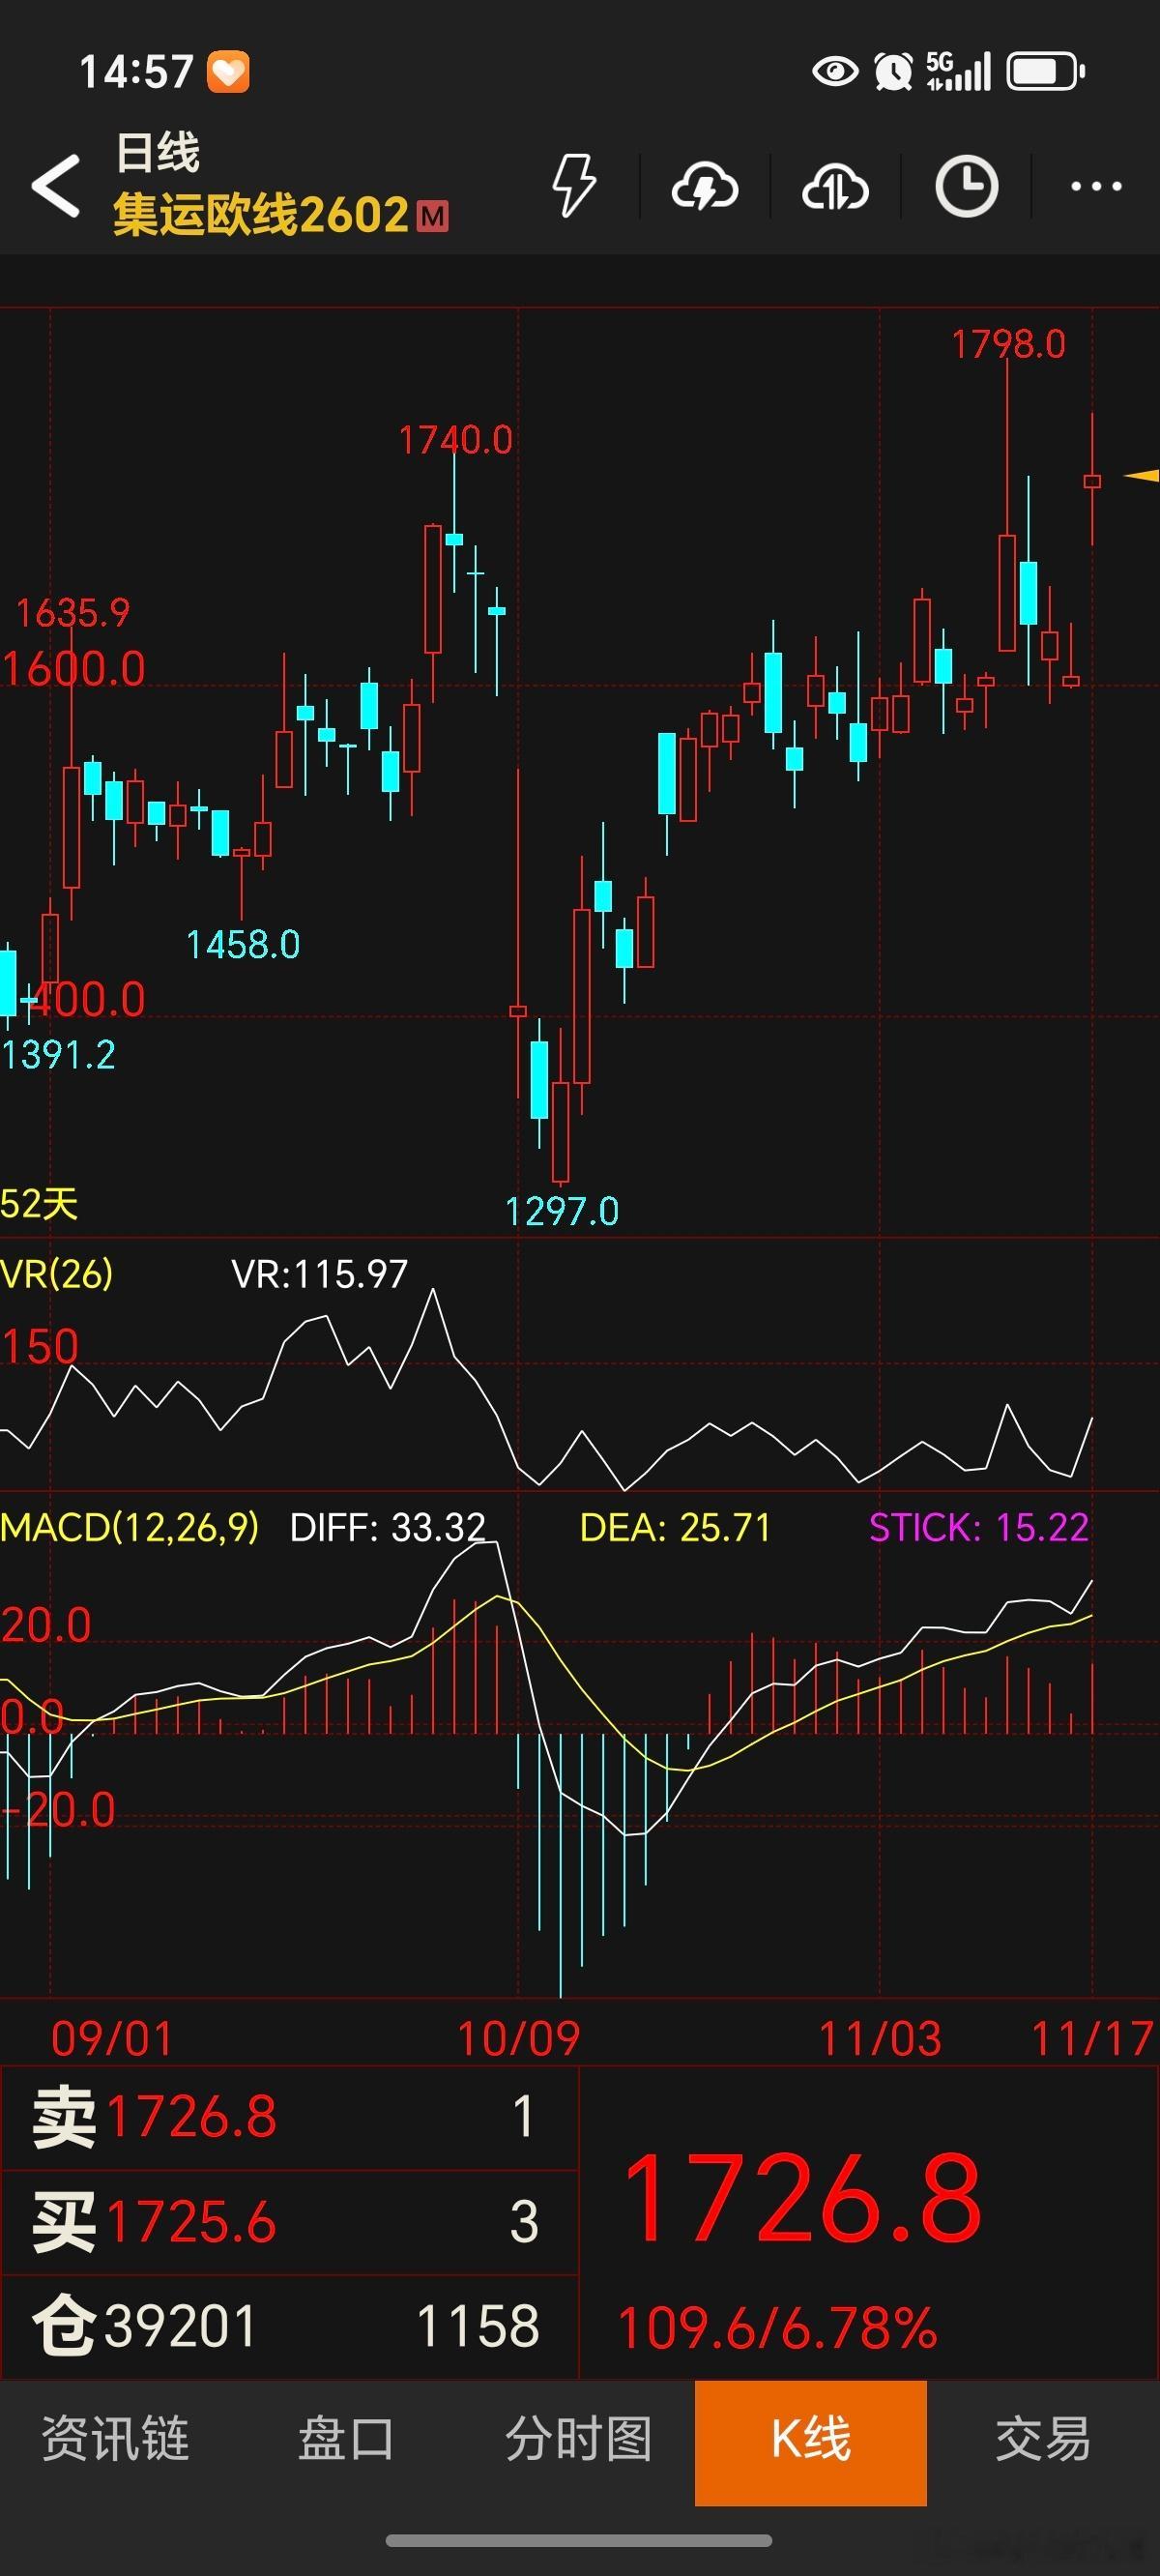The image size is (1160, 2576).
Task: Tap the 1391.2 price label
Action: [58, 1055]
